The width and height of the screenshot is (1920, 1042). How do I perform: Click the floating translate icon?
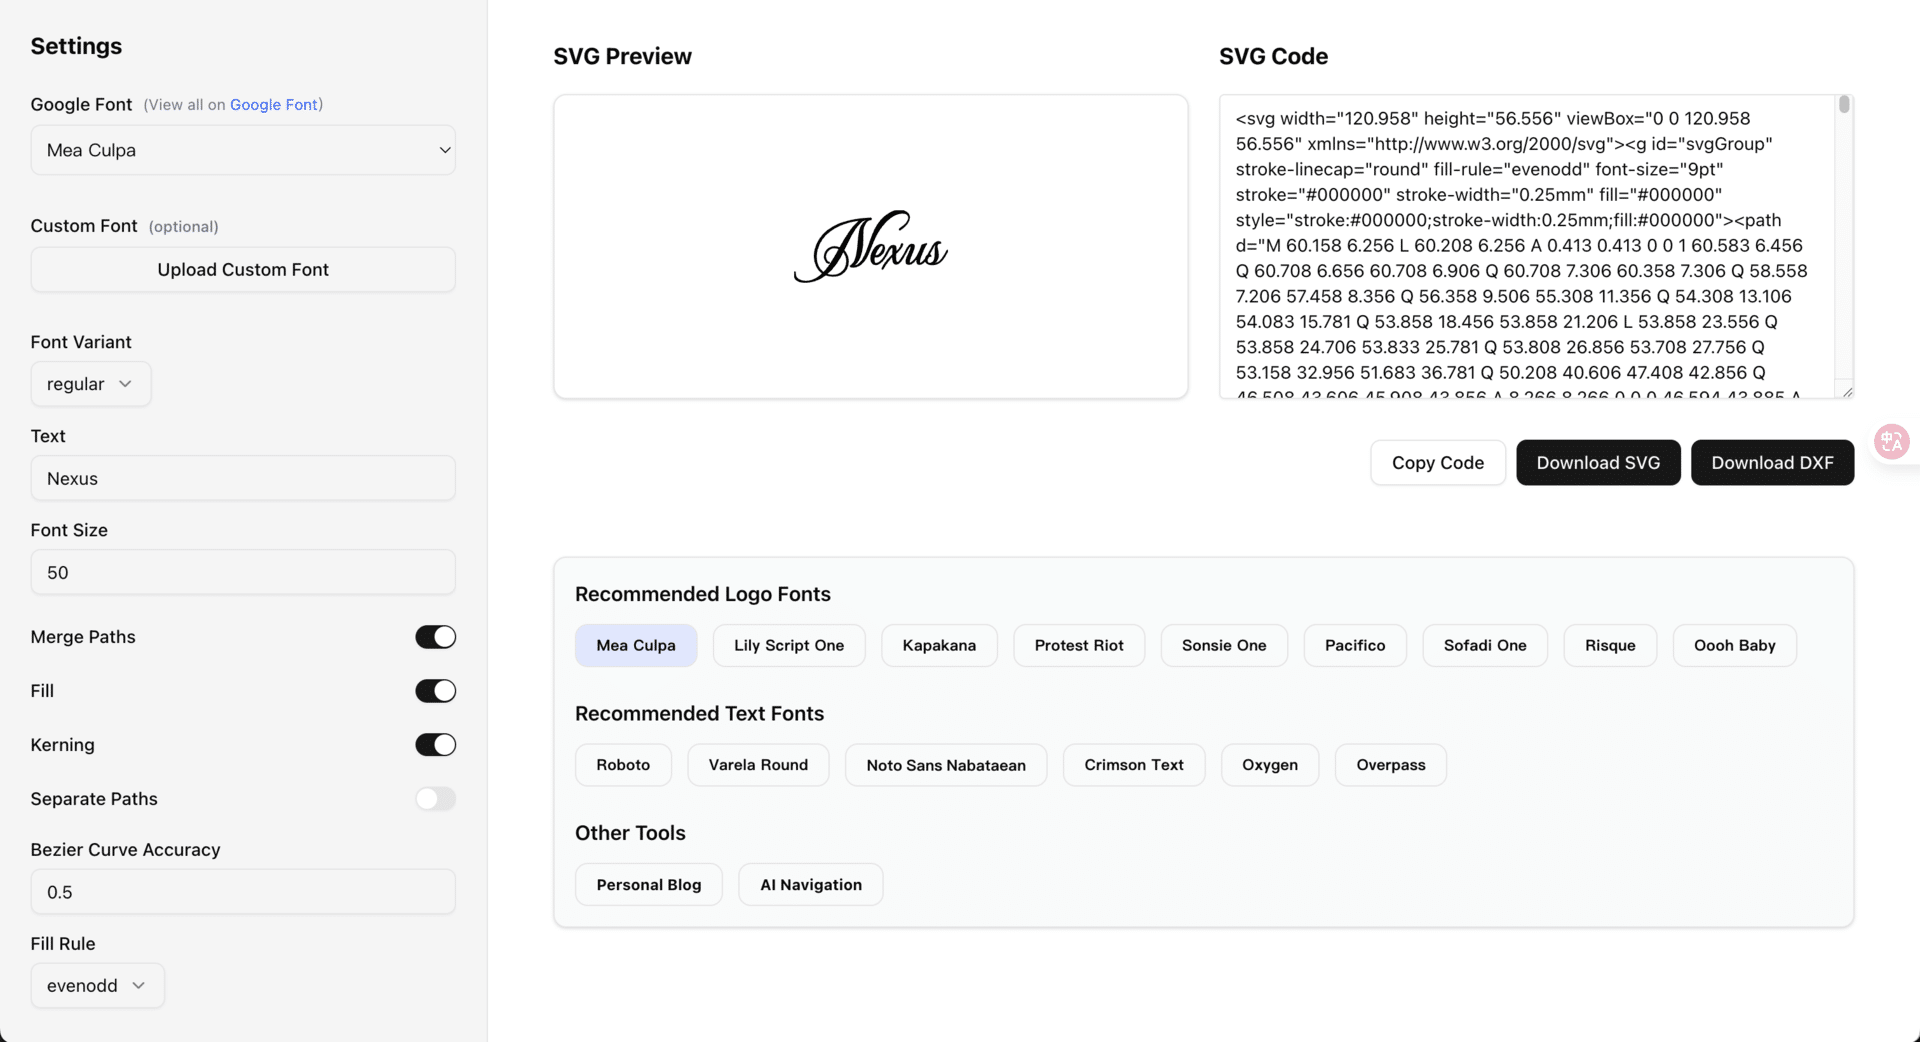[1891, 441]
